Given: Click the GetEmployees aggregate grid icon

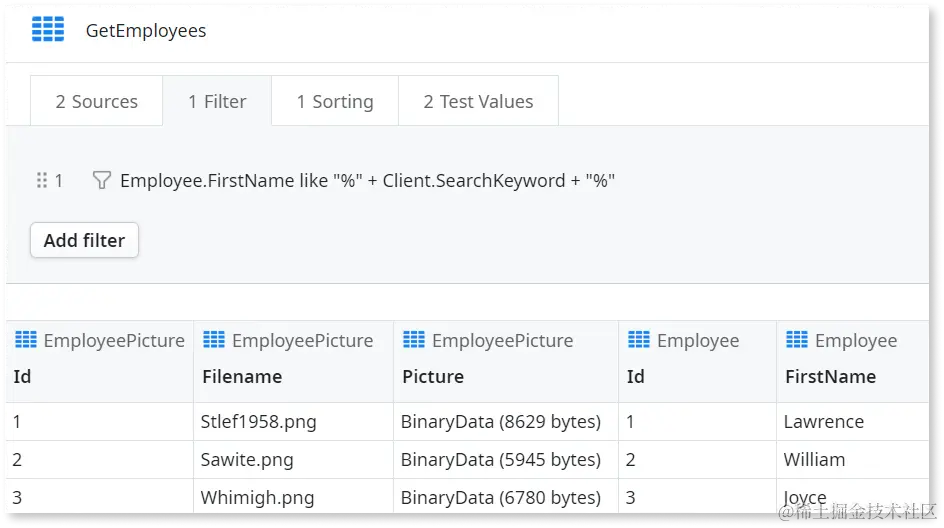Looking at the screenshot, I should pos(48,29).
